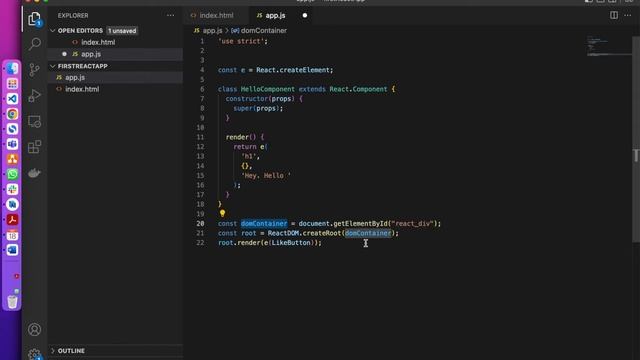Collapse the Open Editors section
Image resolution: width=640 pixels, height=360 pixels.
[53, 31]
